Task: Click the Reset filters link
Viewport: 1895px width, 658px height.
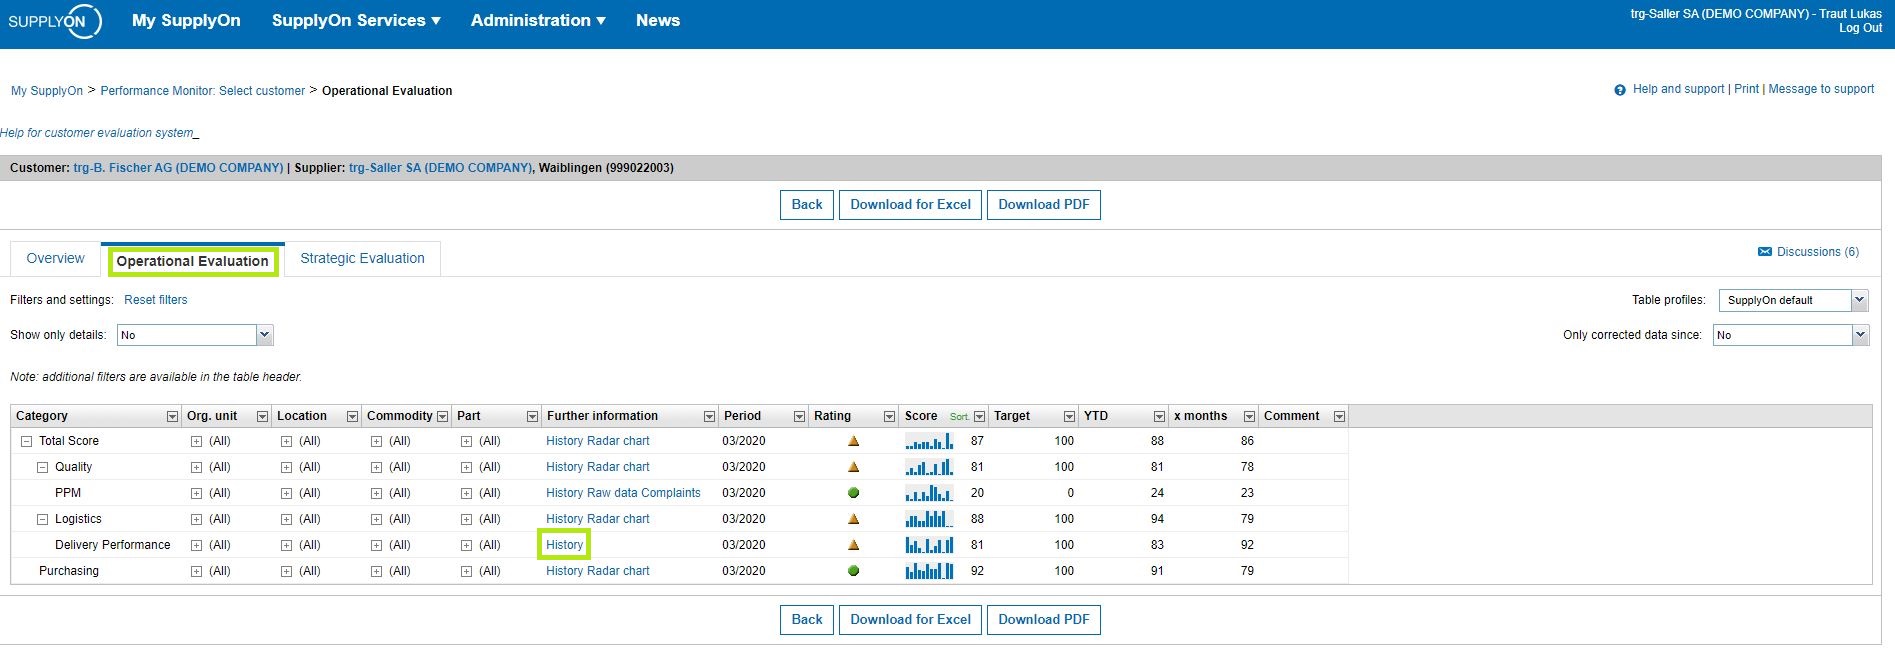Action: (x=156, y=300)
